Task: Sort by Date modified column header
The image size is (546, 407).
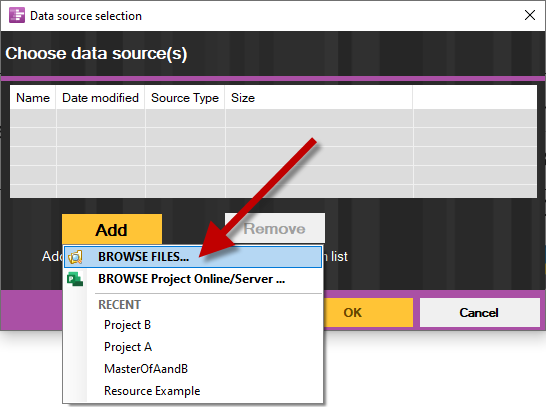Action: [x=100, y=98]
